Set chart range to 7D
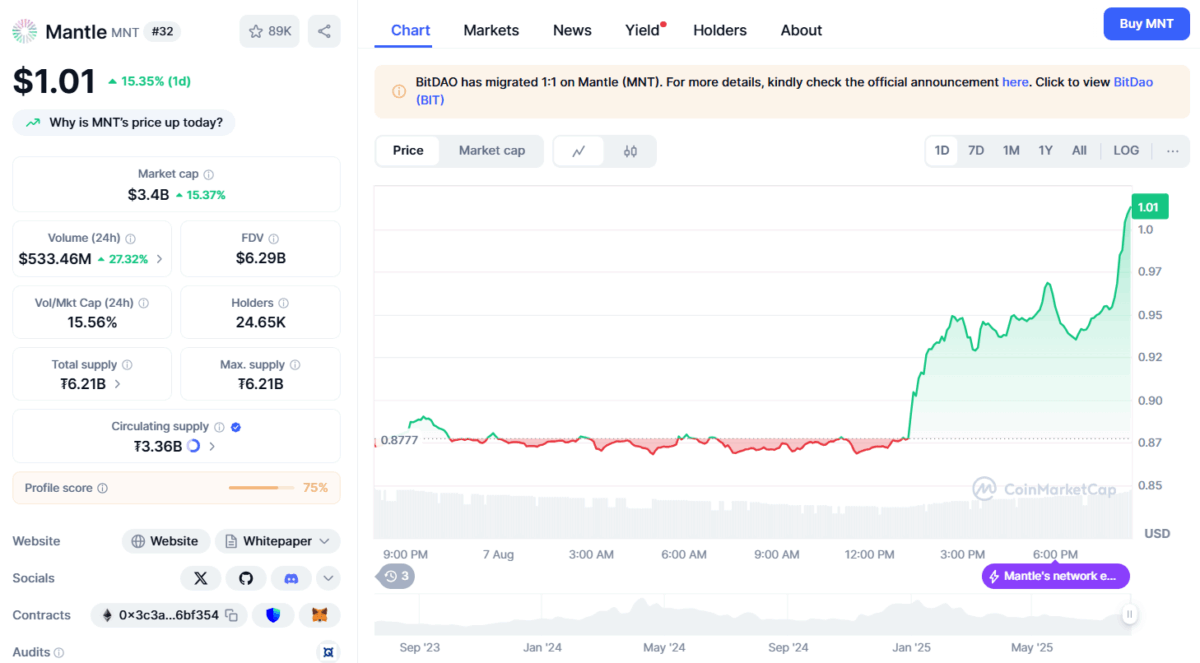Image resolution: width=1200 pixels, height=663 pixels. (x=976, y=151)
